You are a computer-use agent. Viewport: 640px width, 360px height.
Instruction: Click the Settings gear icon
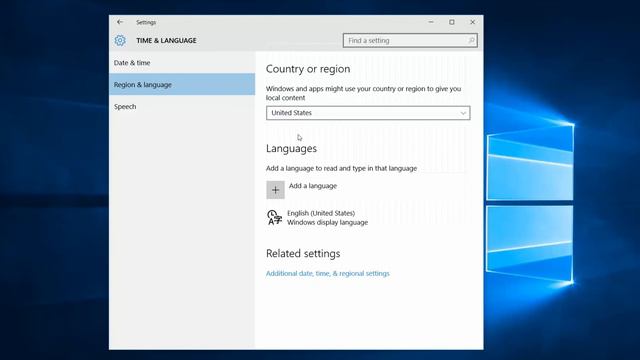(x=120, y=40)
